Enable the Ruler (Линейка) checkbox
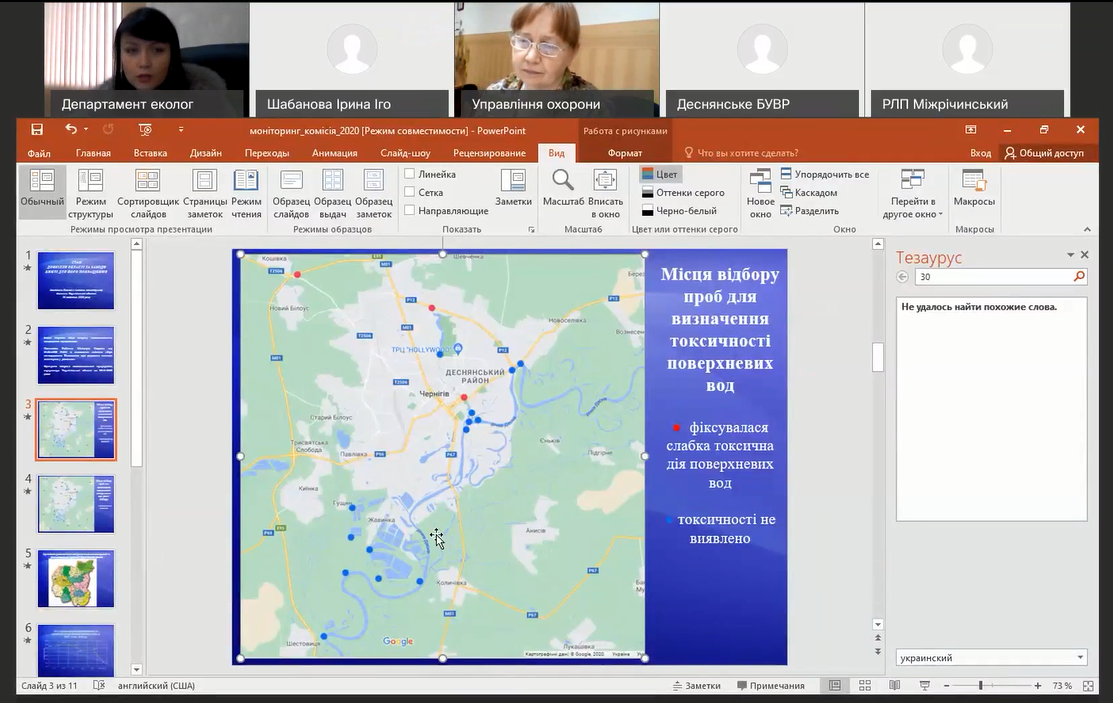 click(x=410, y=174)
